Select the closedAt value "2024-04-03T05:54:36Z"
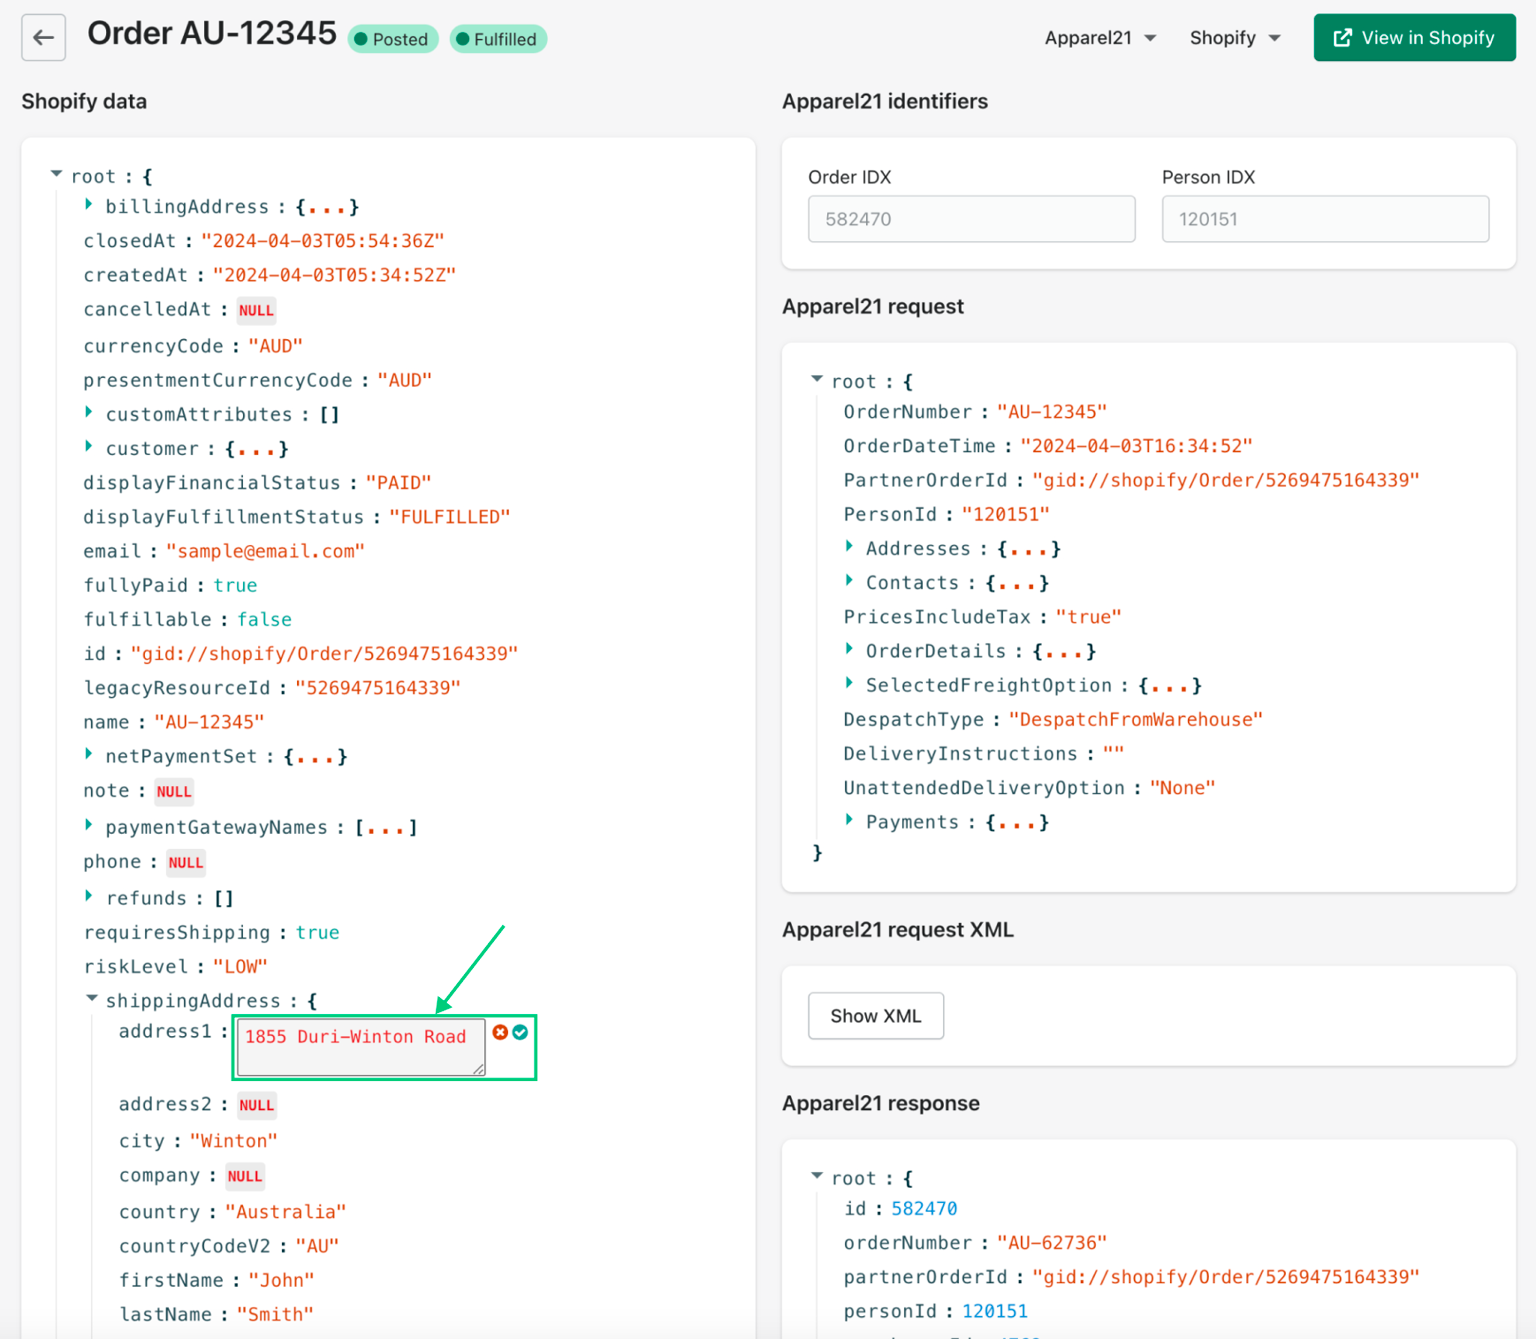The image size is (1536, 1339). 322,241
